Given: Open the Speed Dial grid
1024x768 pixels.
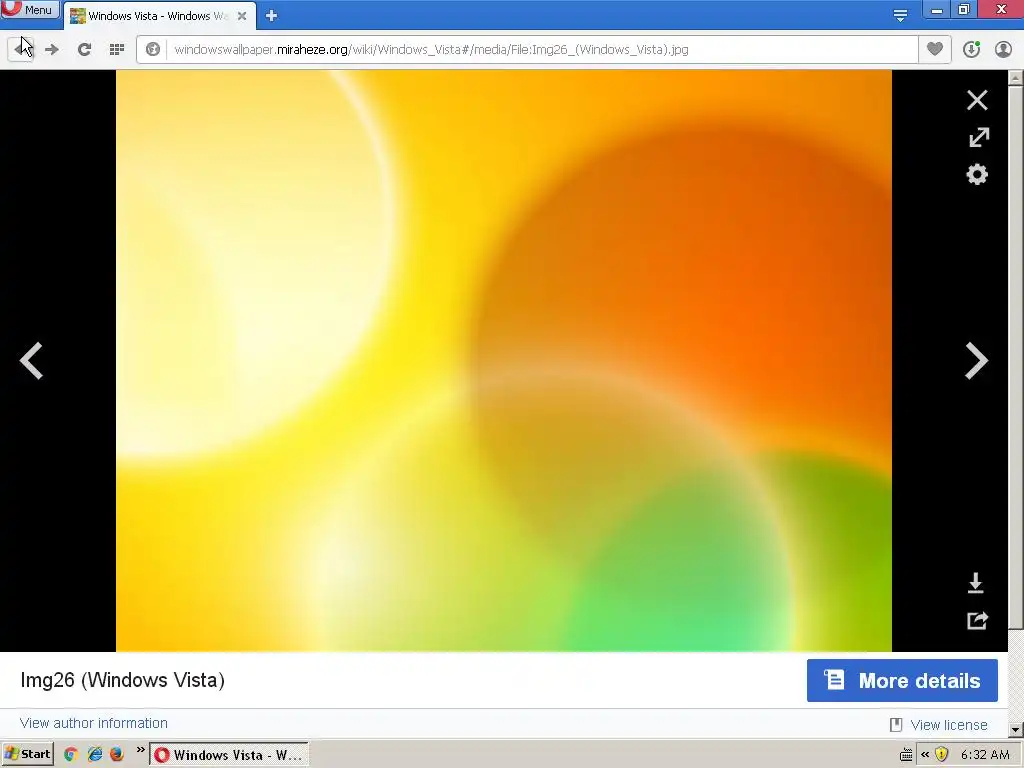Looking at the screenshot, I should 117,50.
